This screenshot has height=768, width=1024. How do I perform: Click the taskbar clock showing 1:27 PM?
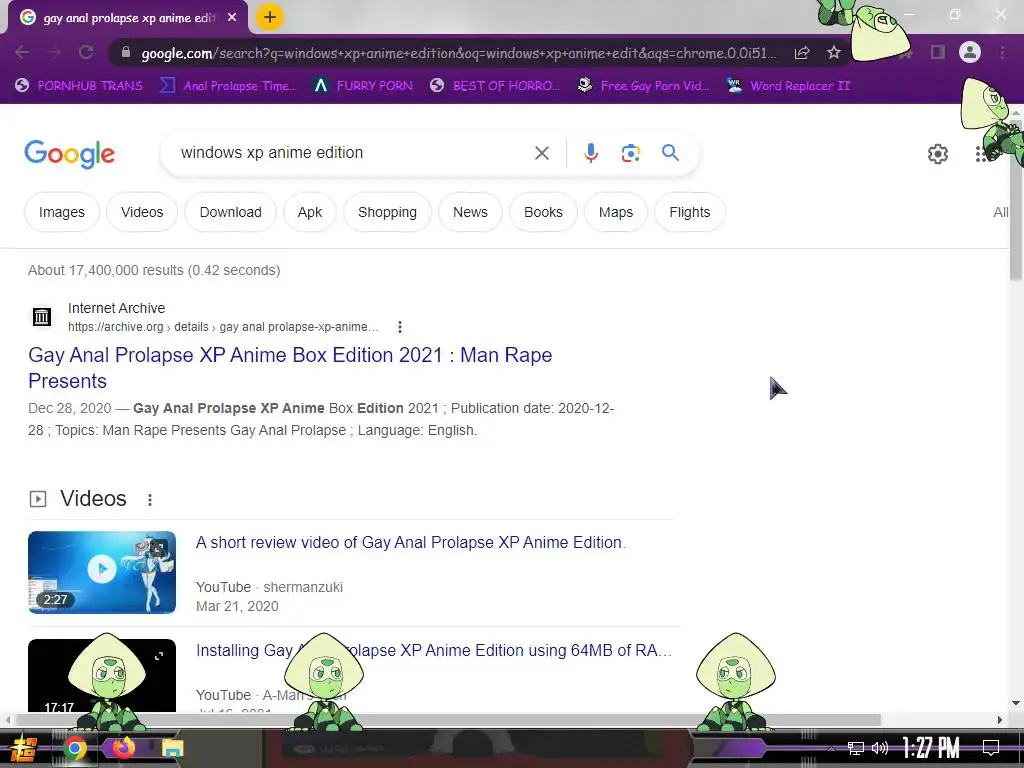(x=931, y=748)
